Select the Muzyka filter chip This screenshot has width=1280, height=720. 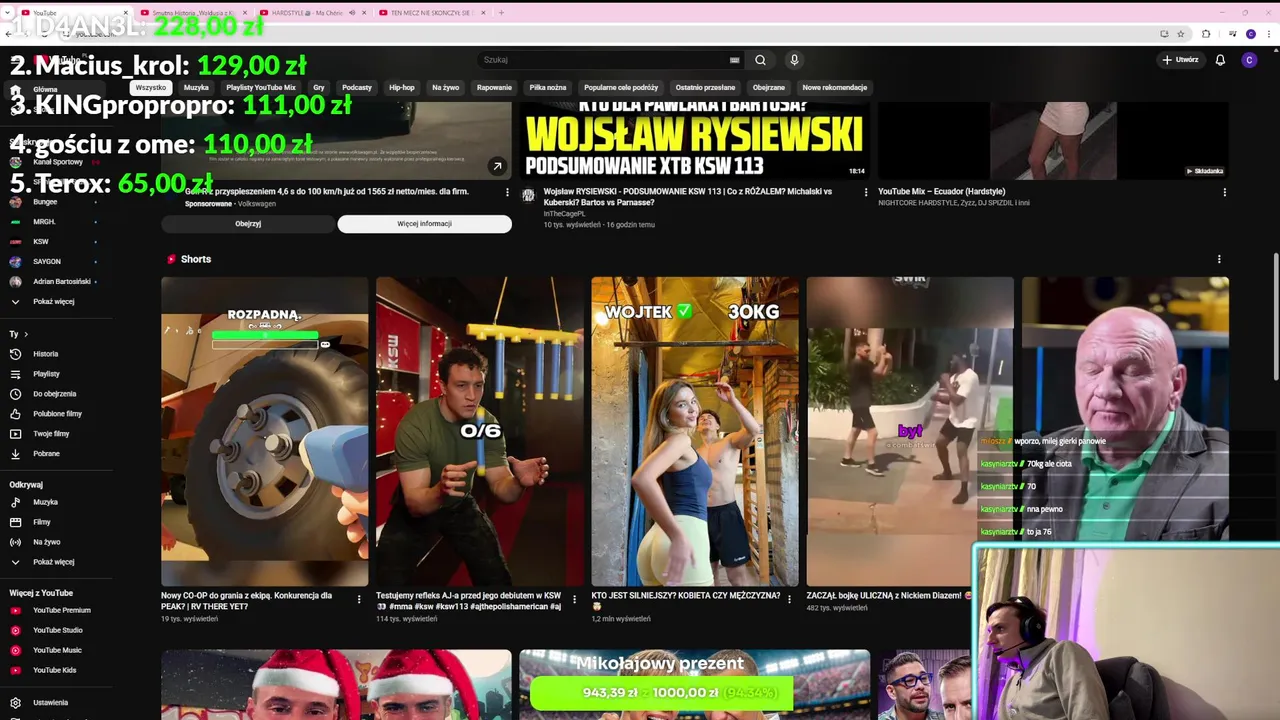tap(196, 88)
